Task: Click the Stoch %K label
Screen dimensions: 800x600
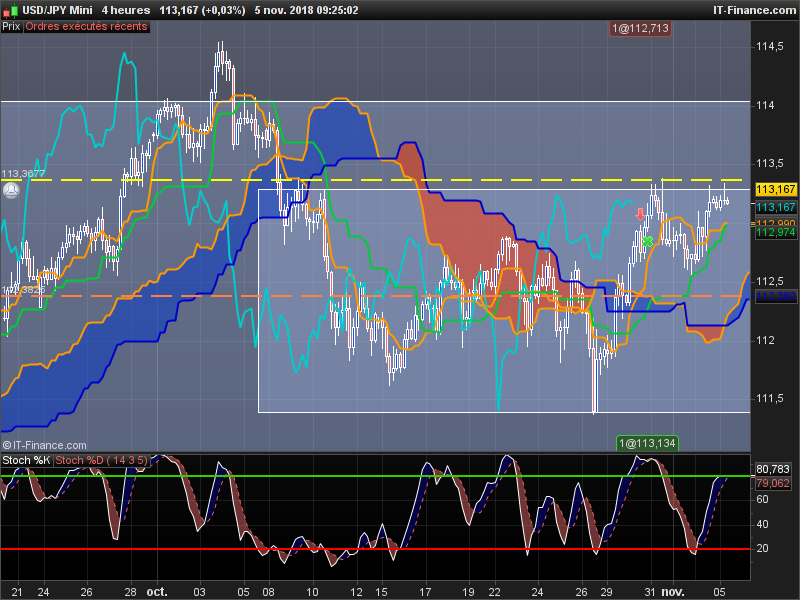Action: [26, 460]
